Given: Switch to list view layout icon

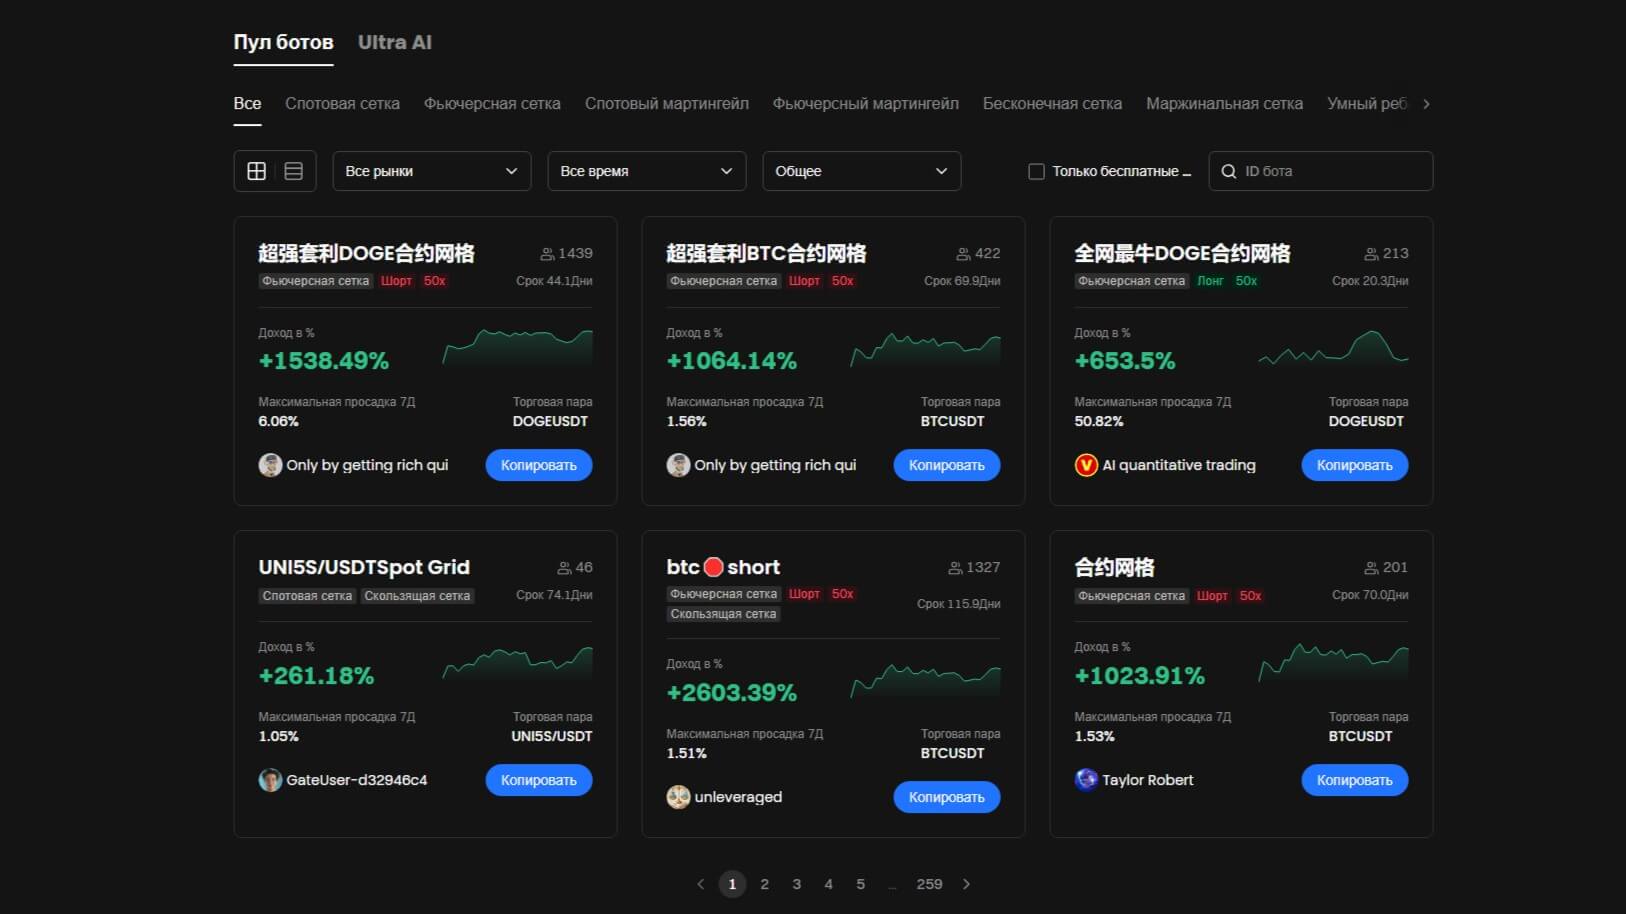Looking at the screenshot, I should click(x=293, y=171).
